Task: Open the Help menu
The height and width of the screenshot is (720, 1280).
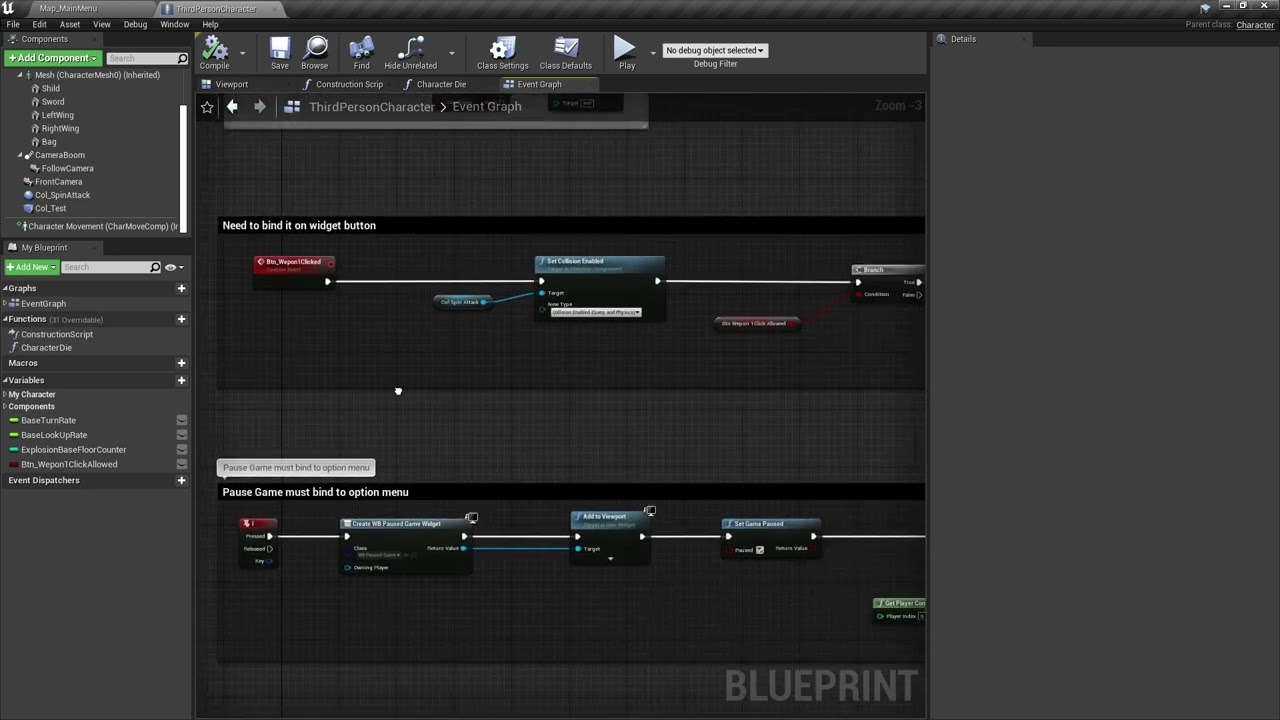Action: point(210,24)
